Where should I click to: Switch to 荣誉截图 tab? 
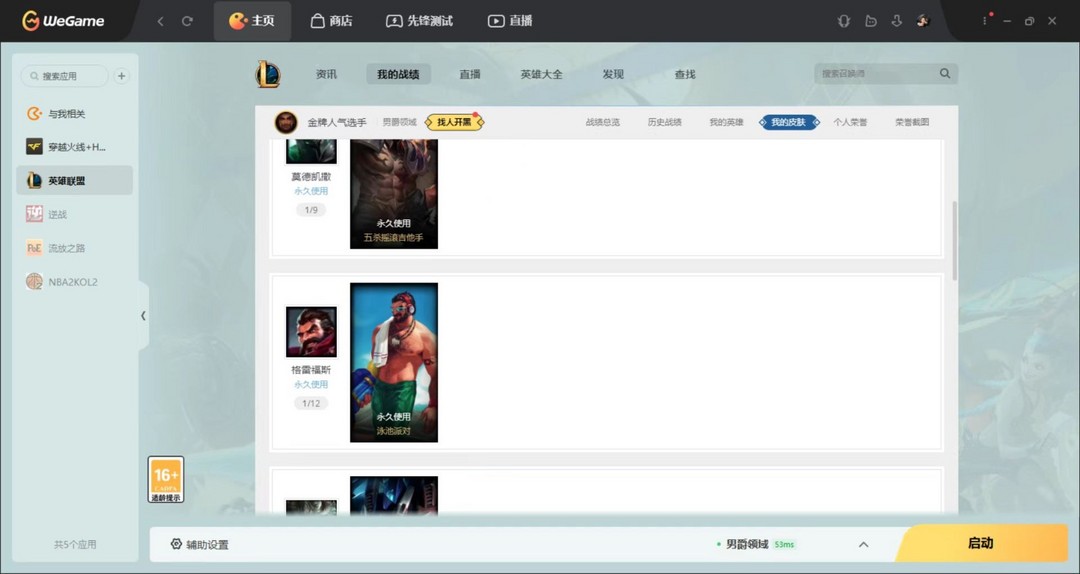tap(913, 122)
